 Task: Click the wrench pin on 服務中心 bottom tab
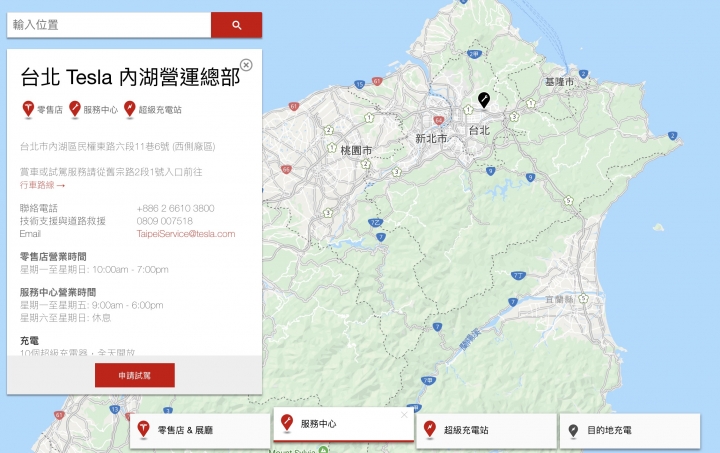tap(287, 423)
